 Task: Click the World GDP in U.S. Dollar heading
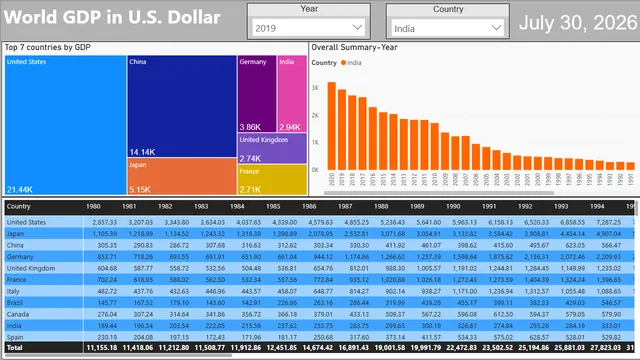point(112,17)
